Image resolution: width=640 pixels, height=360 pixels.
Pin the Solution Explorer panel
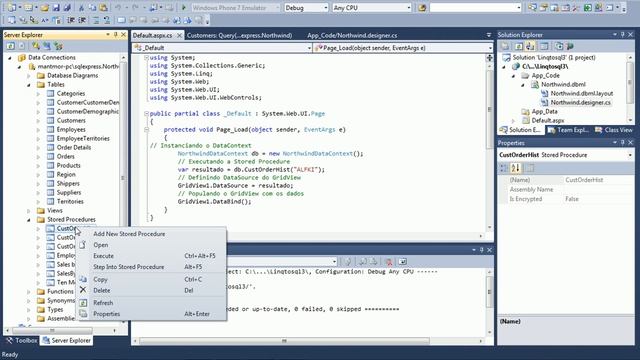pos(622,35)
